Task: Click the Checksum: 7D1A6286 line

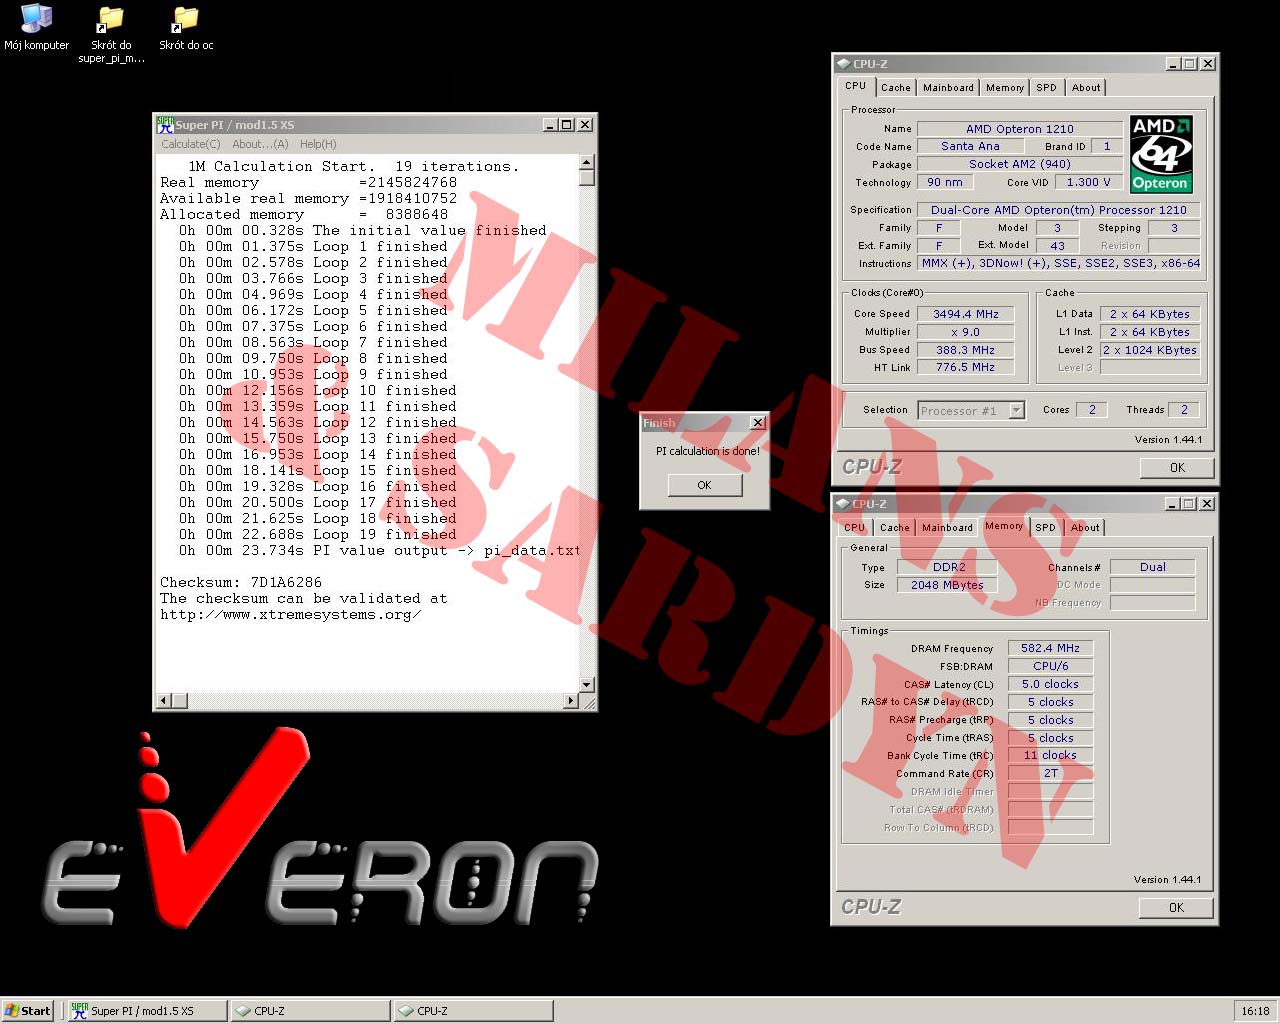Action: click(x=241, y=582)
